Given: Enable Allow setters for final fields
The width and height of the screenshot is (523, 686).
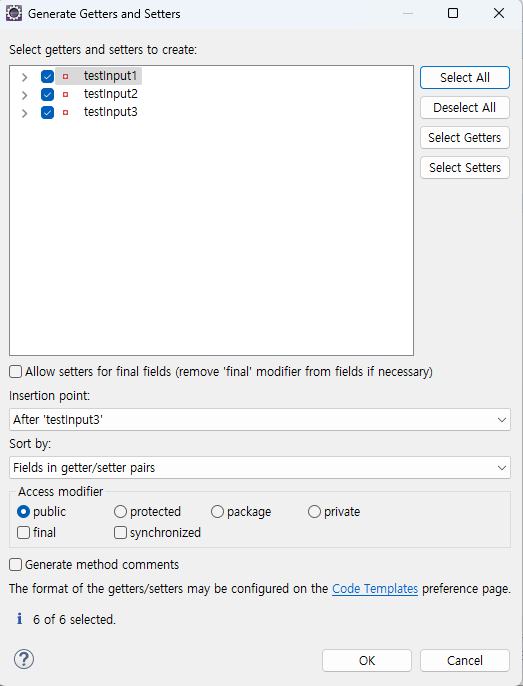Looking at the screenshot, I should (15, 372).
